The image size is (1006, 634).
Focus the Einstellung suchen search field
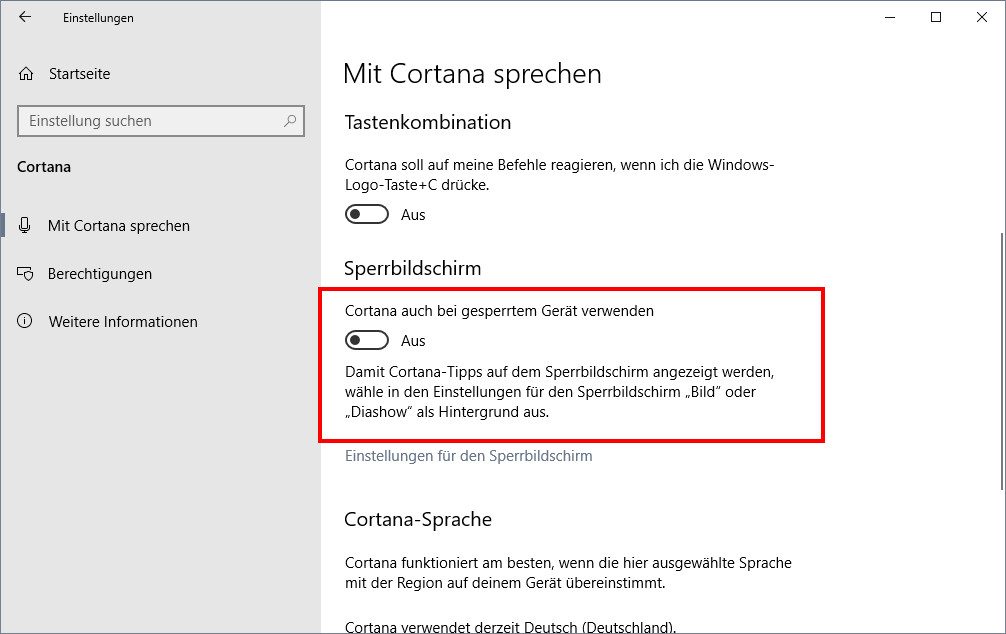coord(160,121)
